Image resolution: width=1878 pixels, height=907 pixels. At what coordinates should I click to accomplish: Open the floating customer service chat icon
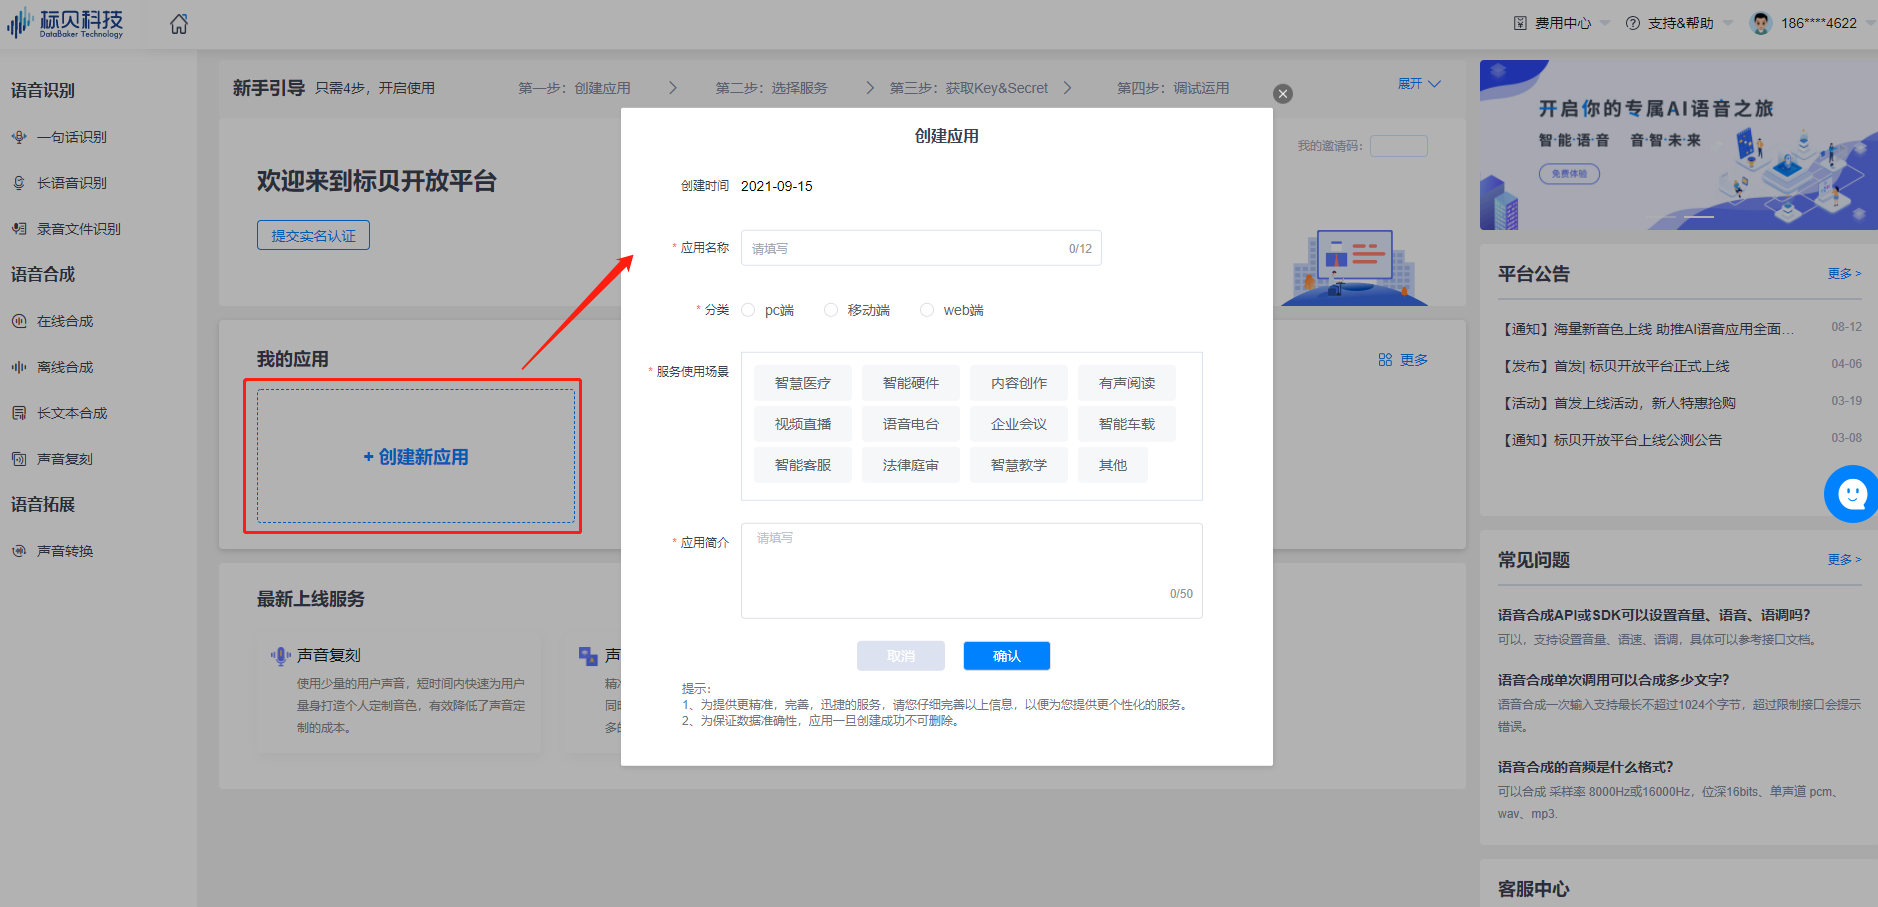[x=1851, y=494]
